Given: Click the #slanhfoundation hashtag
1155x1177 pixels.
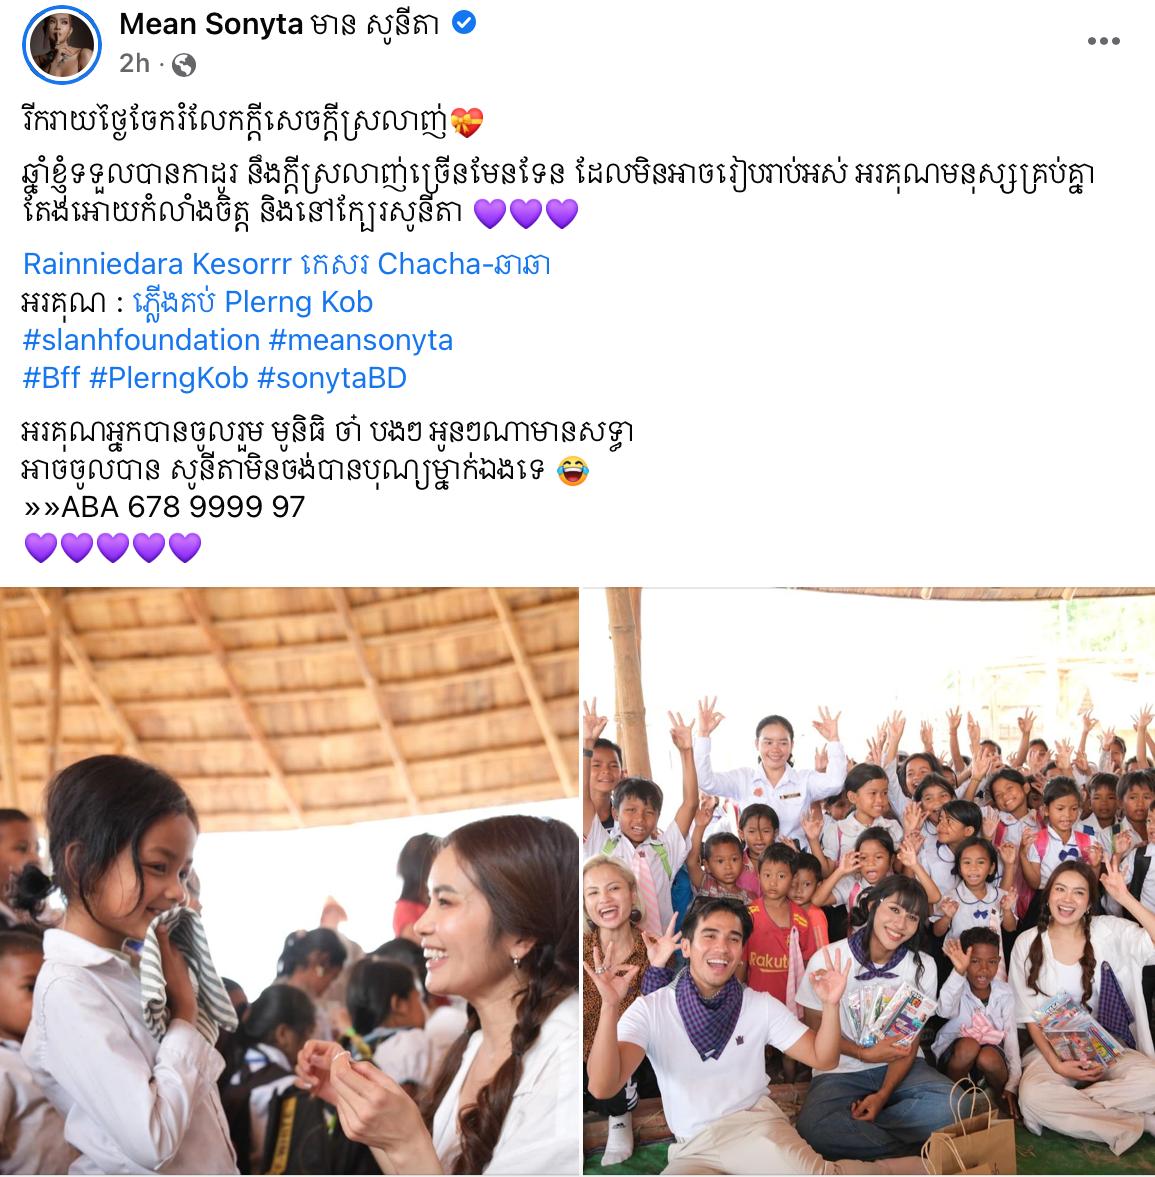Looking at the screenshot, I should 141,340.
